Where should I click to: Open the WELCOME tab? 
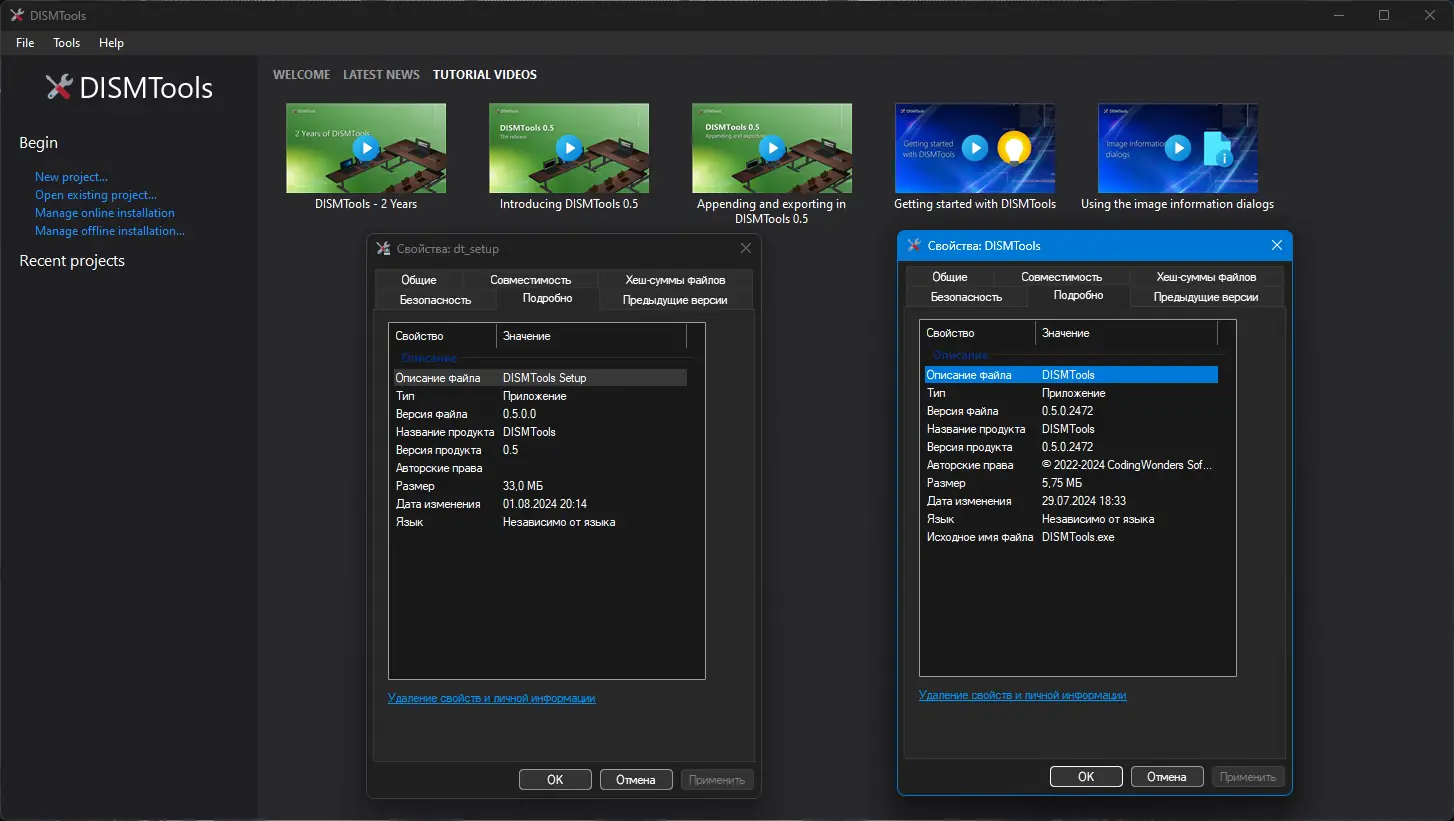(301, 74)
